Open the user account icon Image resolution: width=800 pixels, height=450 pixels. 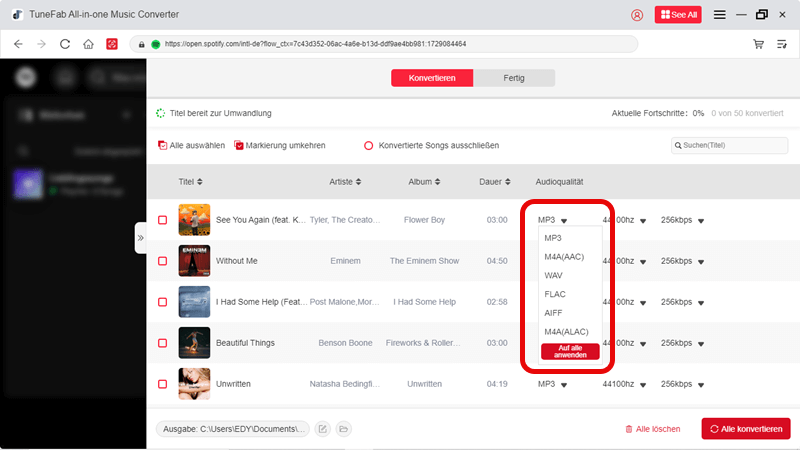point(637,15)
